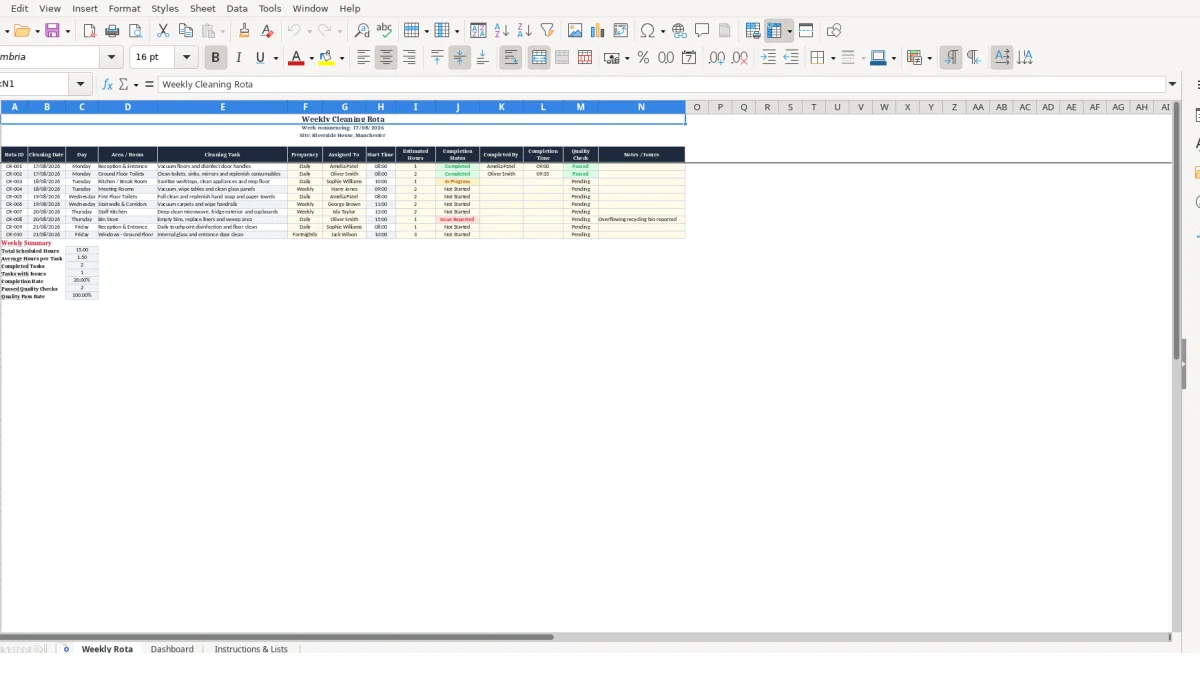The width and height of the screenshot is (1200, 675).
Task: Insert a comment
Action: click(702, 31)
